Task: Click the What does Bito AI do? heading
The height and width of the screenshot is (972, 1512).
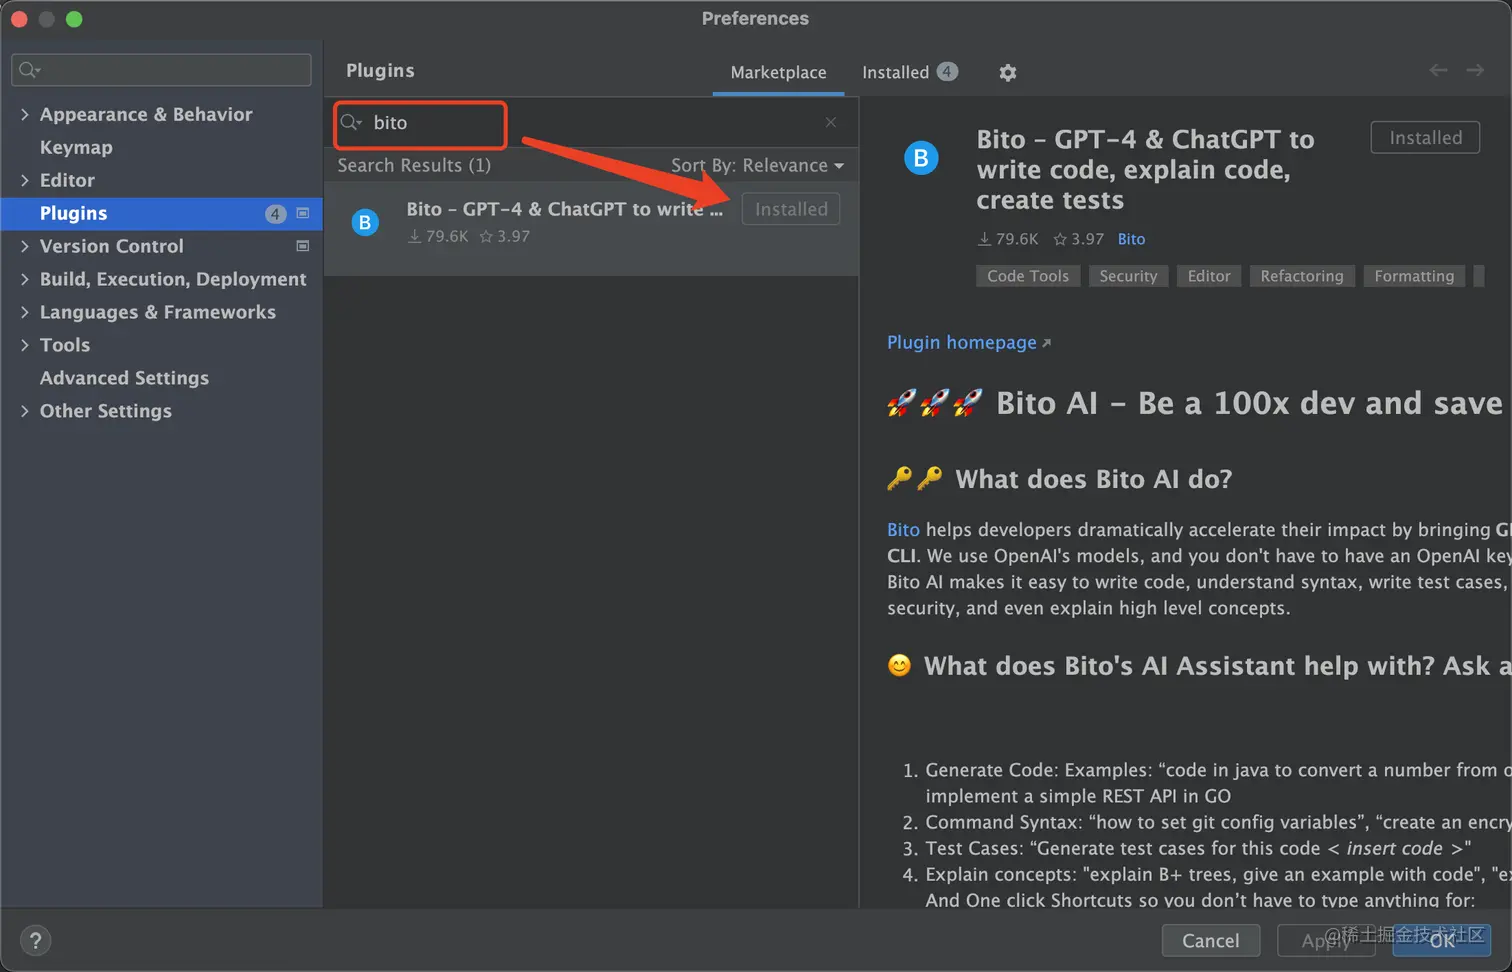Action: (1093, 479)
